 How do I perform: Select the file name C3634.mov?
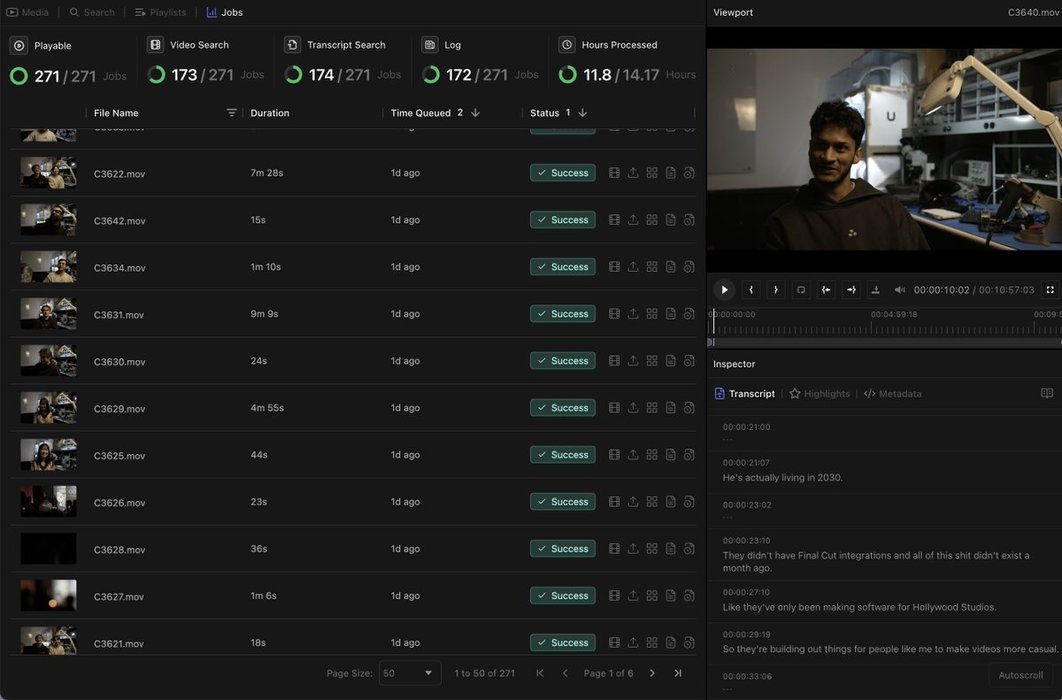coord(119,267)
